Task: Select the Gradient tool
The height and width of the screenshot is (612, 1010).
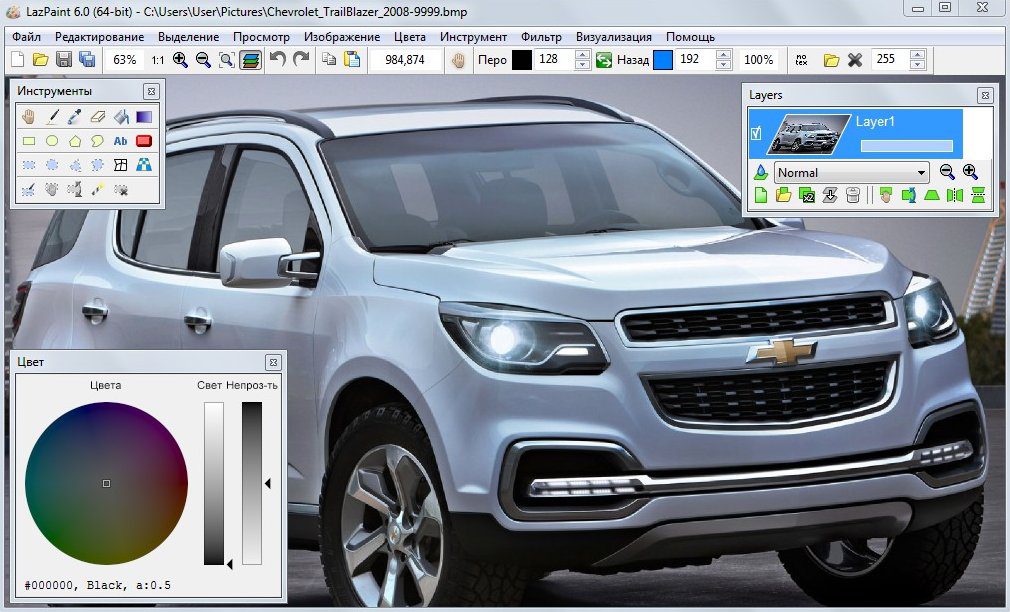Action: [x=144, y=117]
